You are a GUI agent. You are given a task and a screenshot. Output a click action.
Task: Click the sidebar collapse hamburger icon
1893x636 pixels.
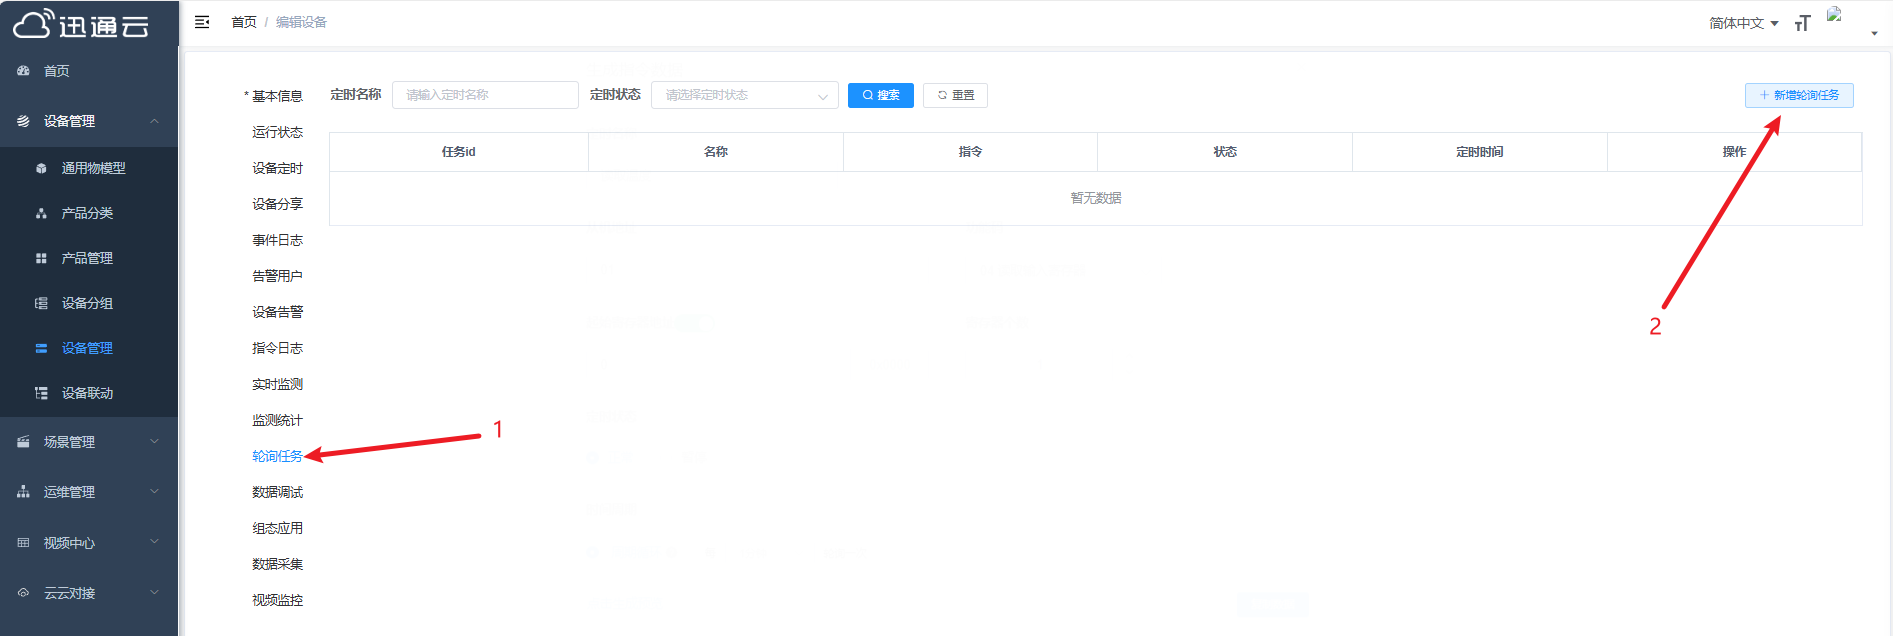(202, 22)
